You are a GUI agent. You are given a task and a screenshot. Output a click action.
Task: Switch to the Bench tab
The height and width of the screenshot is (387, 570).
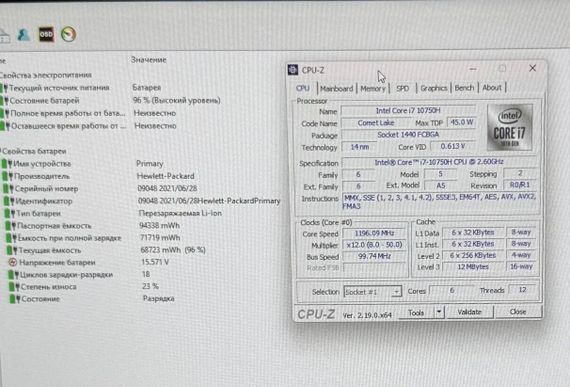tap(464, 88)
